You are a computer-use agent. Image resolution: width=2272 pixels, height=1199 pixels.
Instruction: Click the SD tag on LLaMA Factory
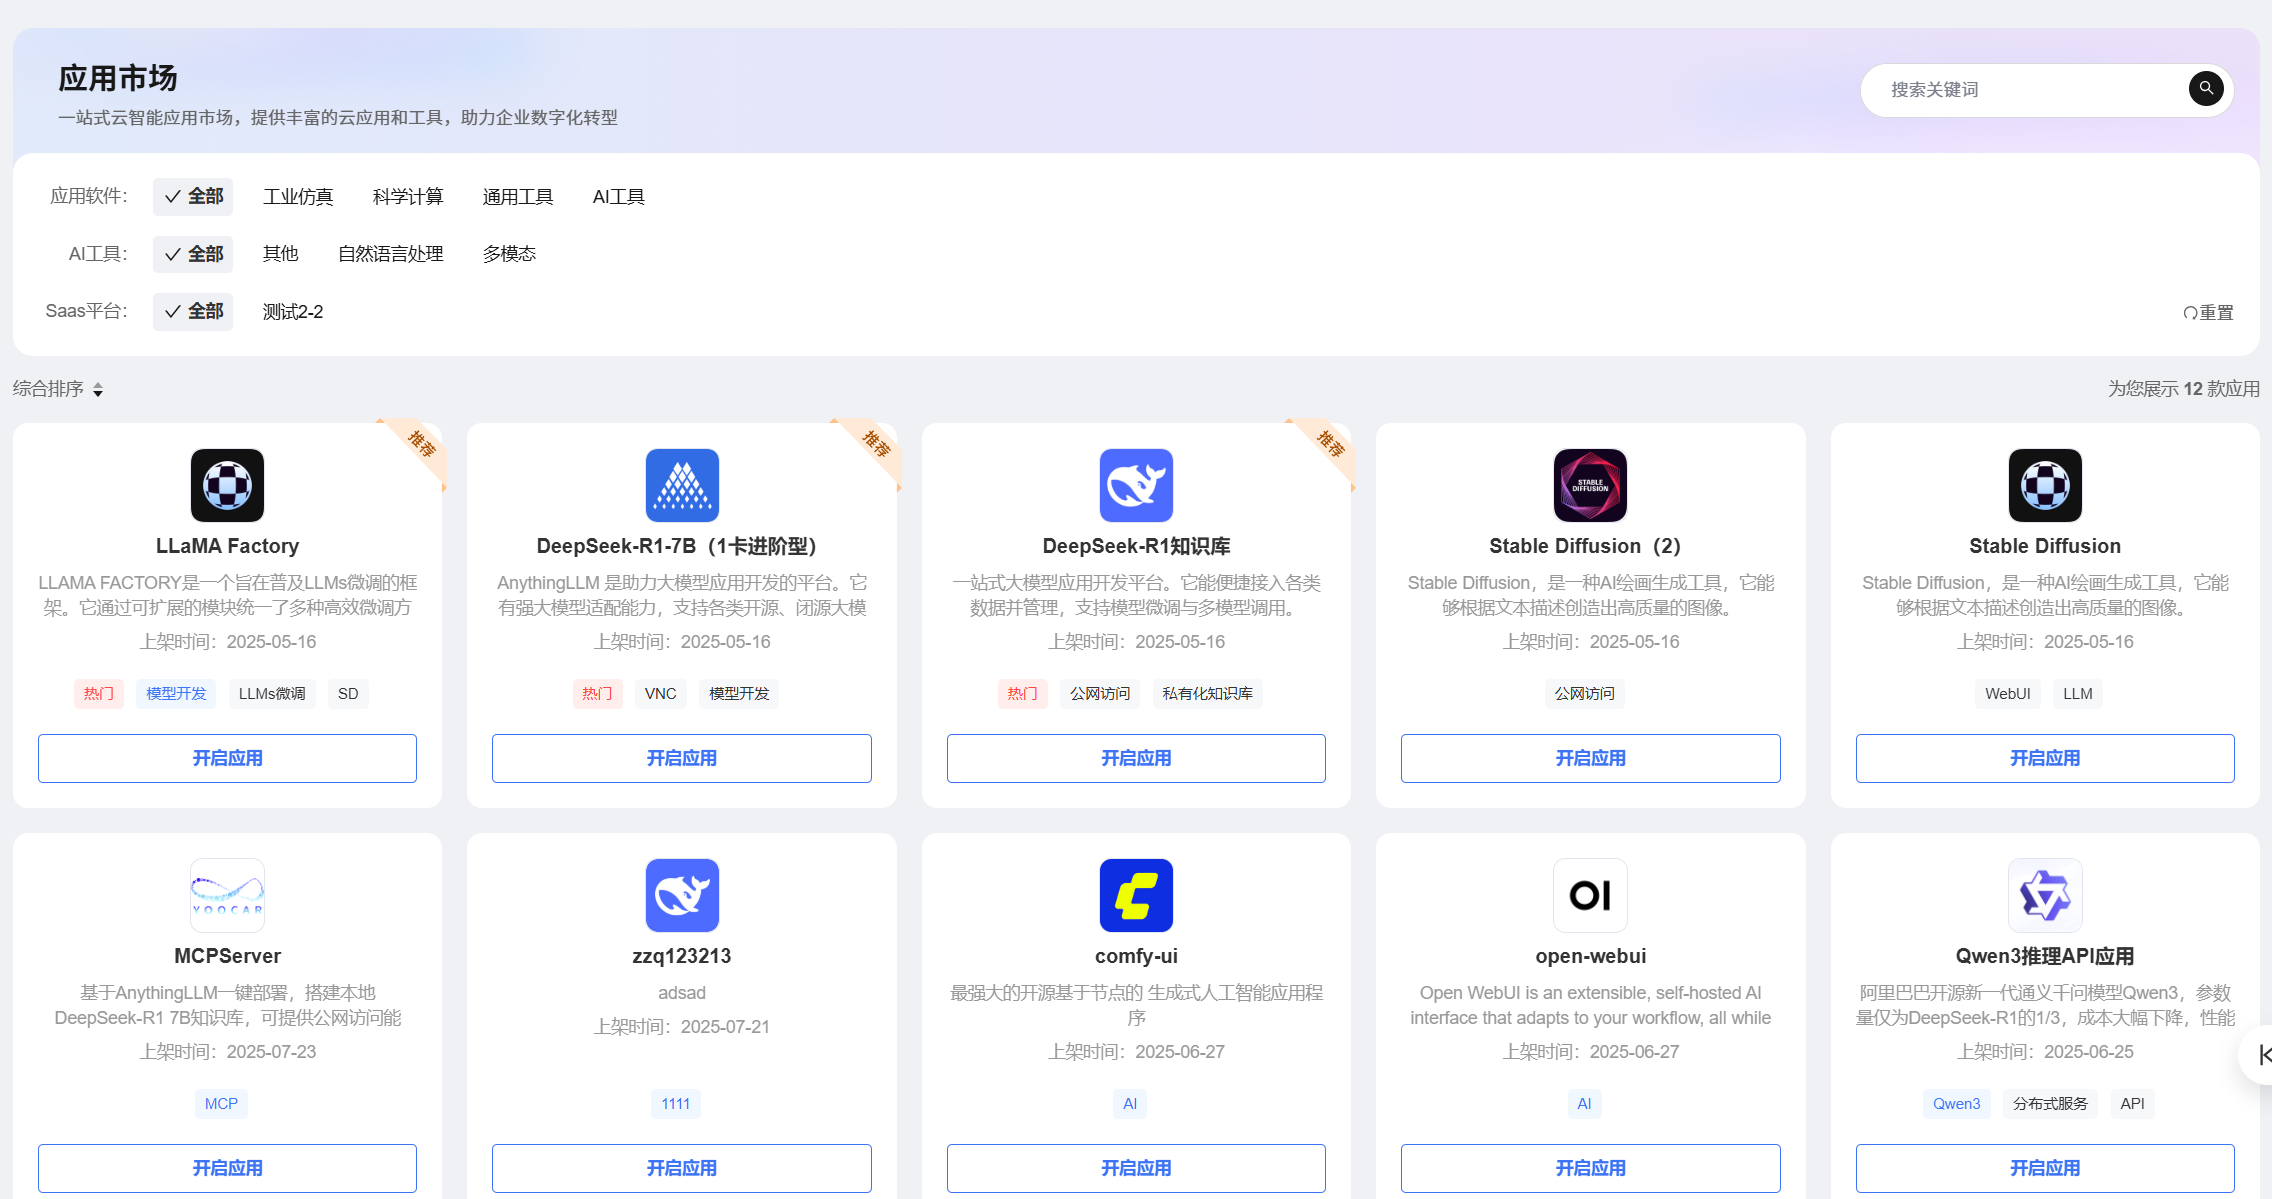(x=348, y=694)
